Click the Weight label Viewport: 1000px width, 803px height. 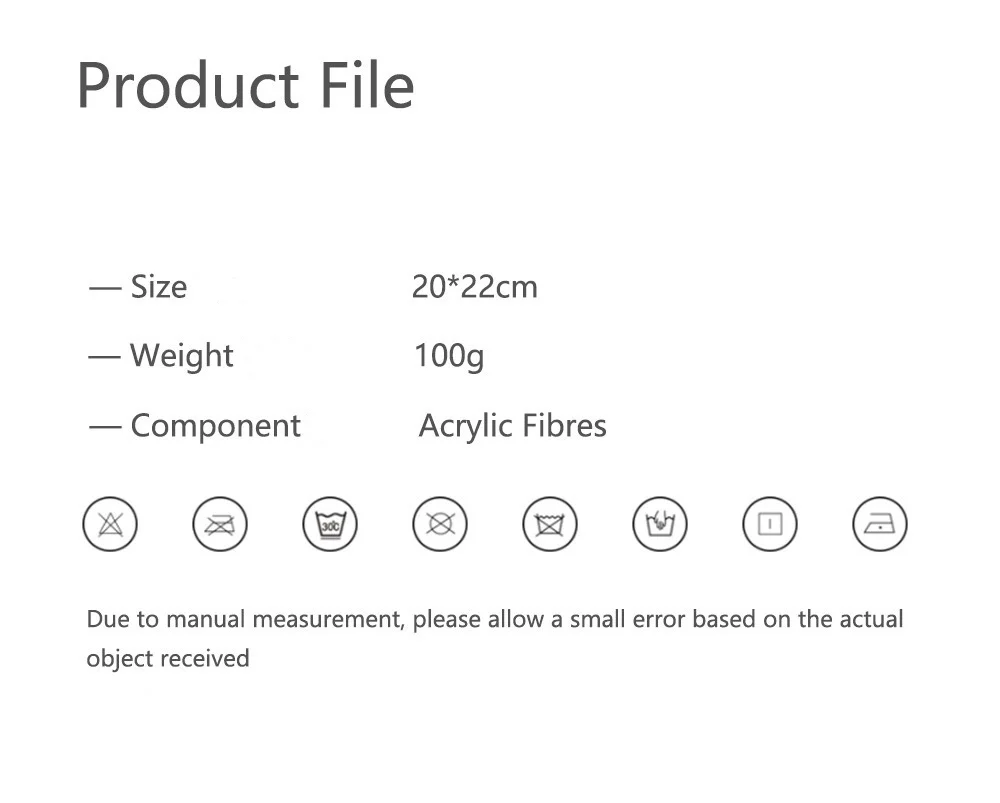click(x=182, y=355)
